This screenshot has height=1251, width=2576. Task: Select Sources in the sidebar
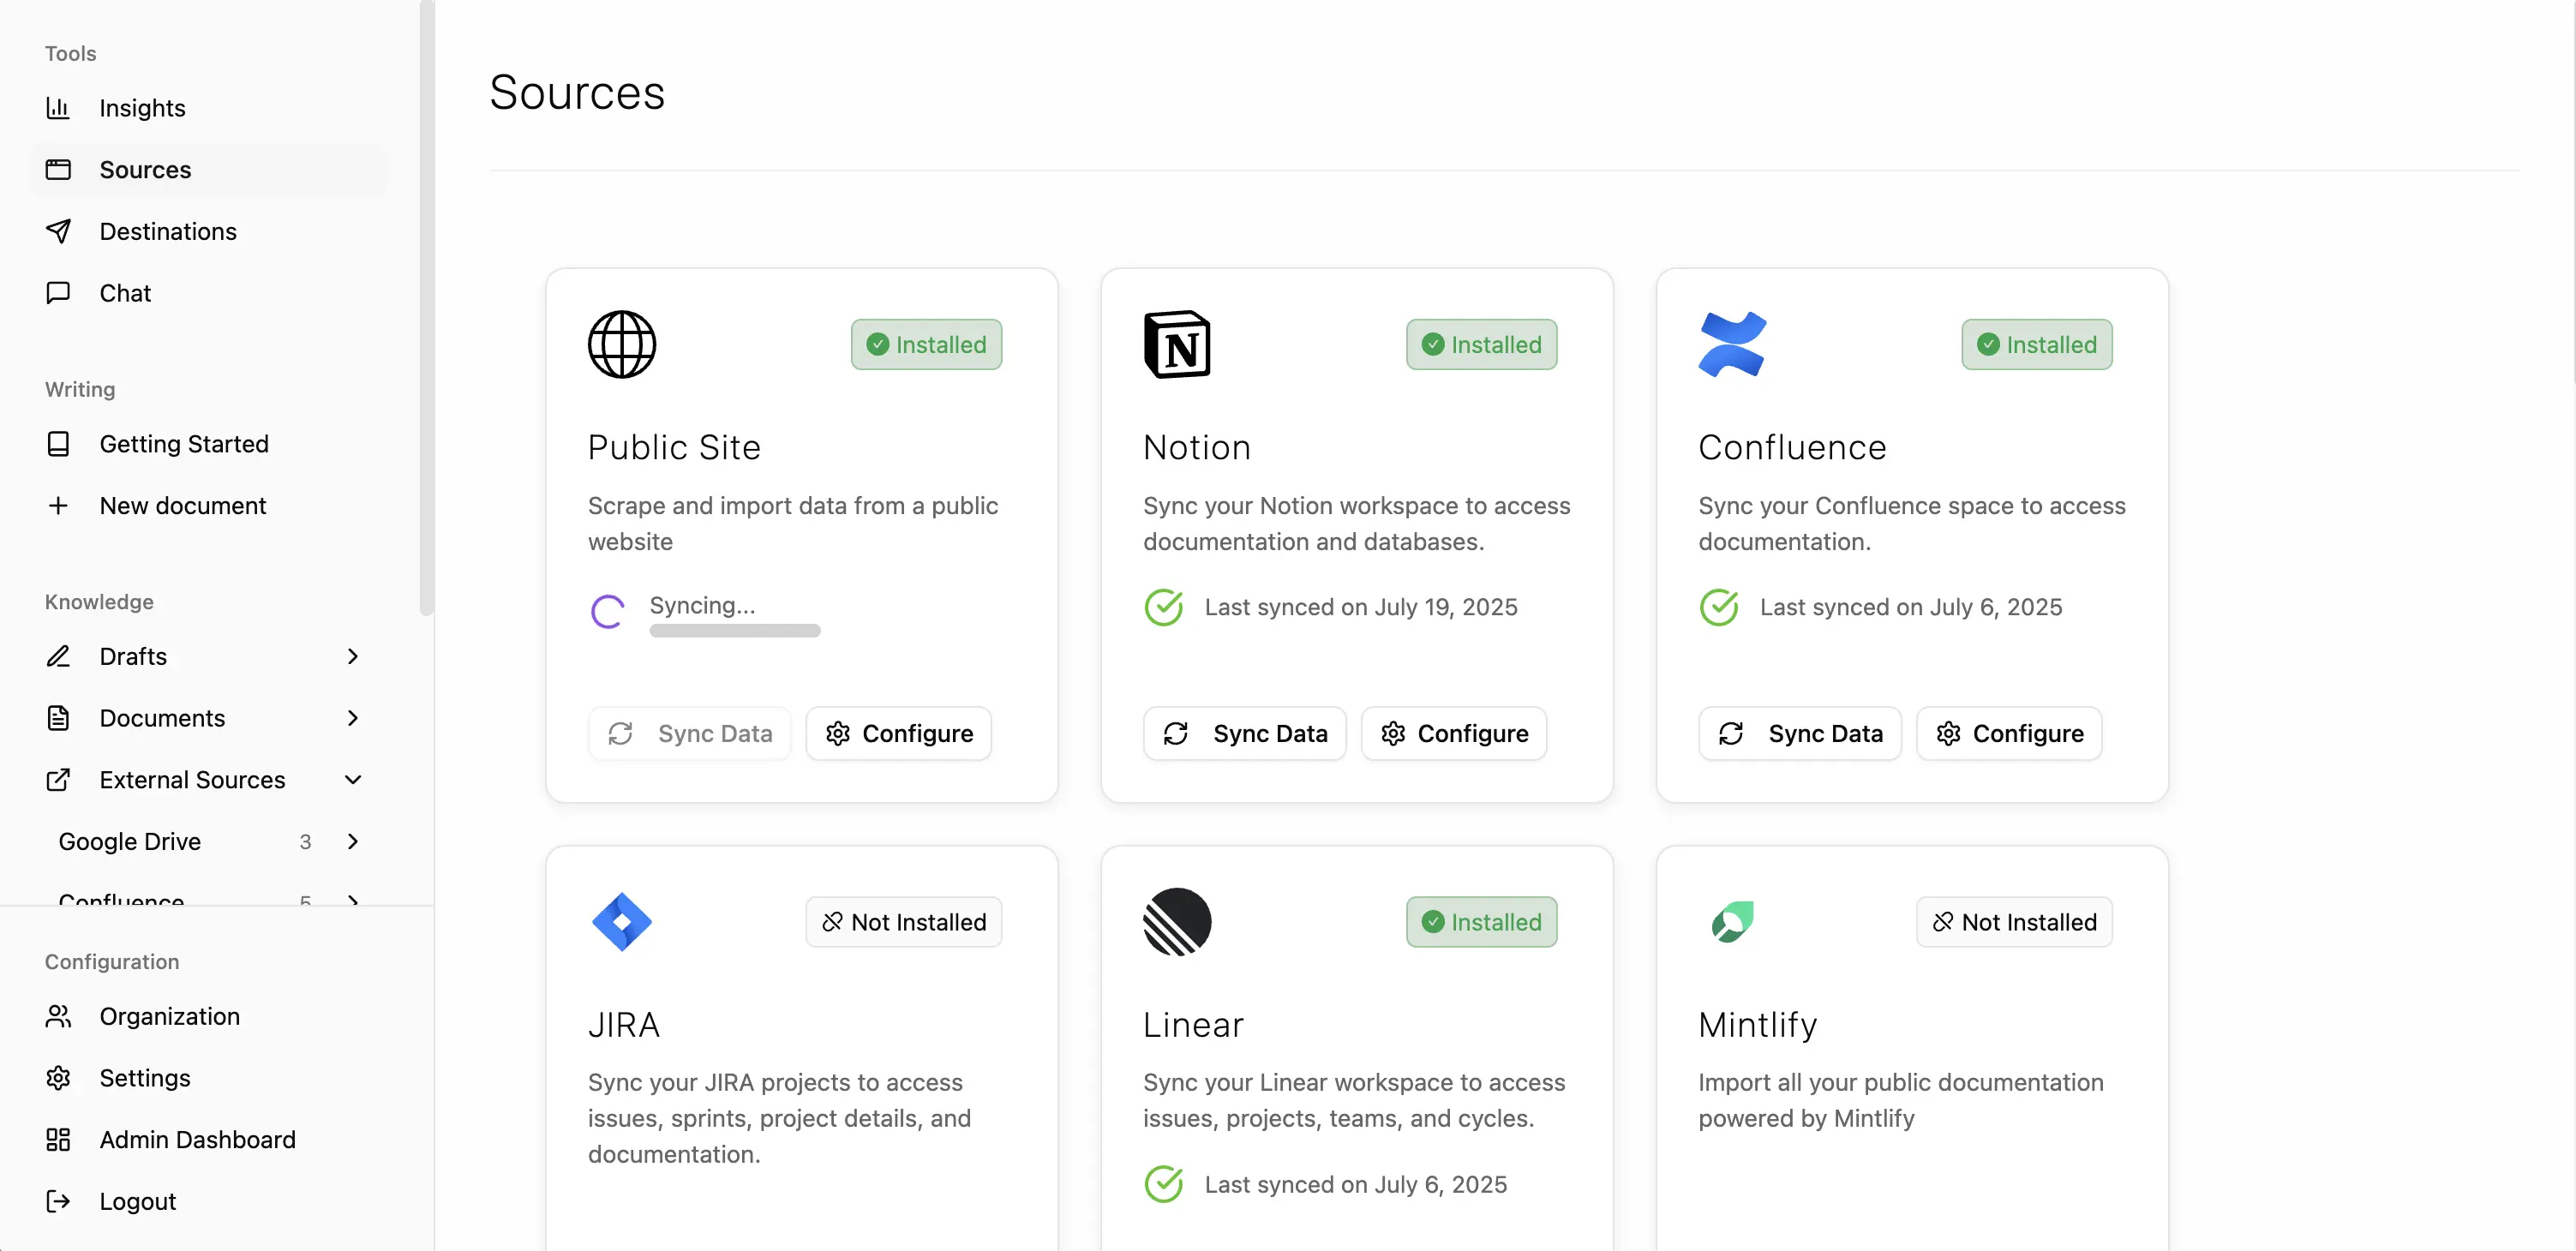coord(208,170)
